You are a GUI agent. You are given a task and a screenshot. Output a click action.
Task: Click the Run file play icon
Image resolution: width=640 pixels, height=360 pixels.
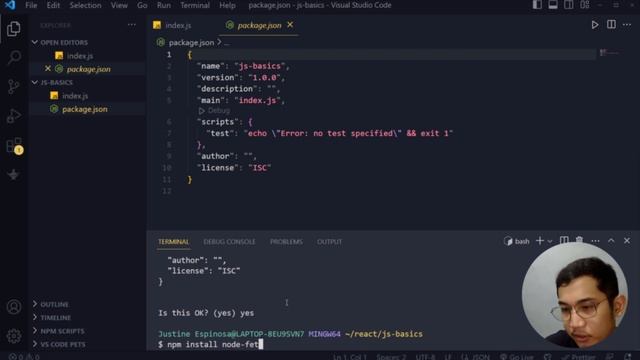[x=595, y=25]
